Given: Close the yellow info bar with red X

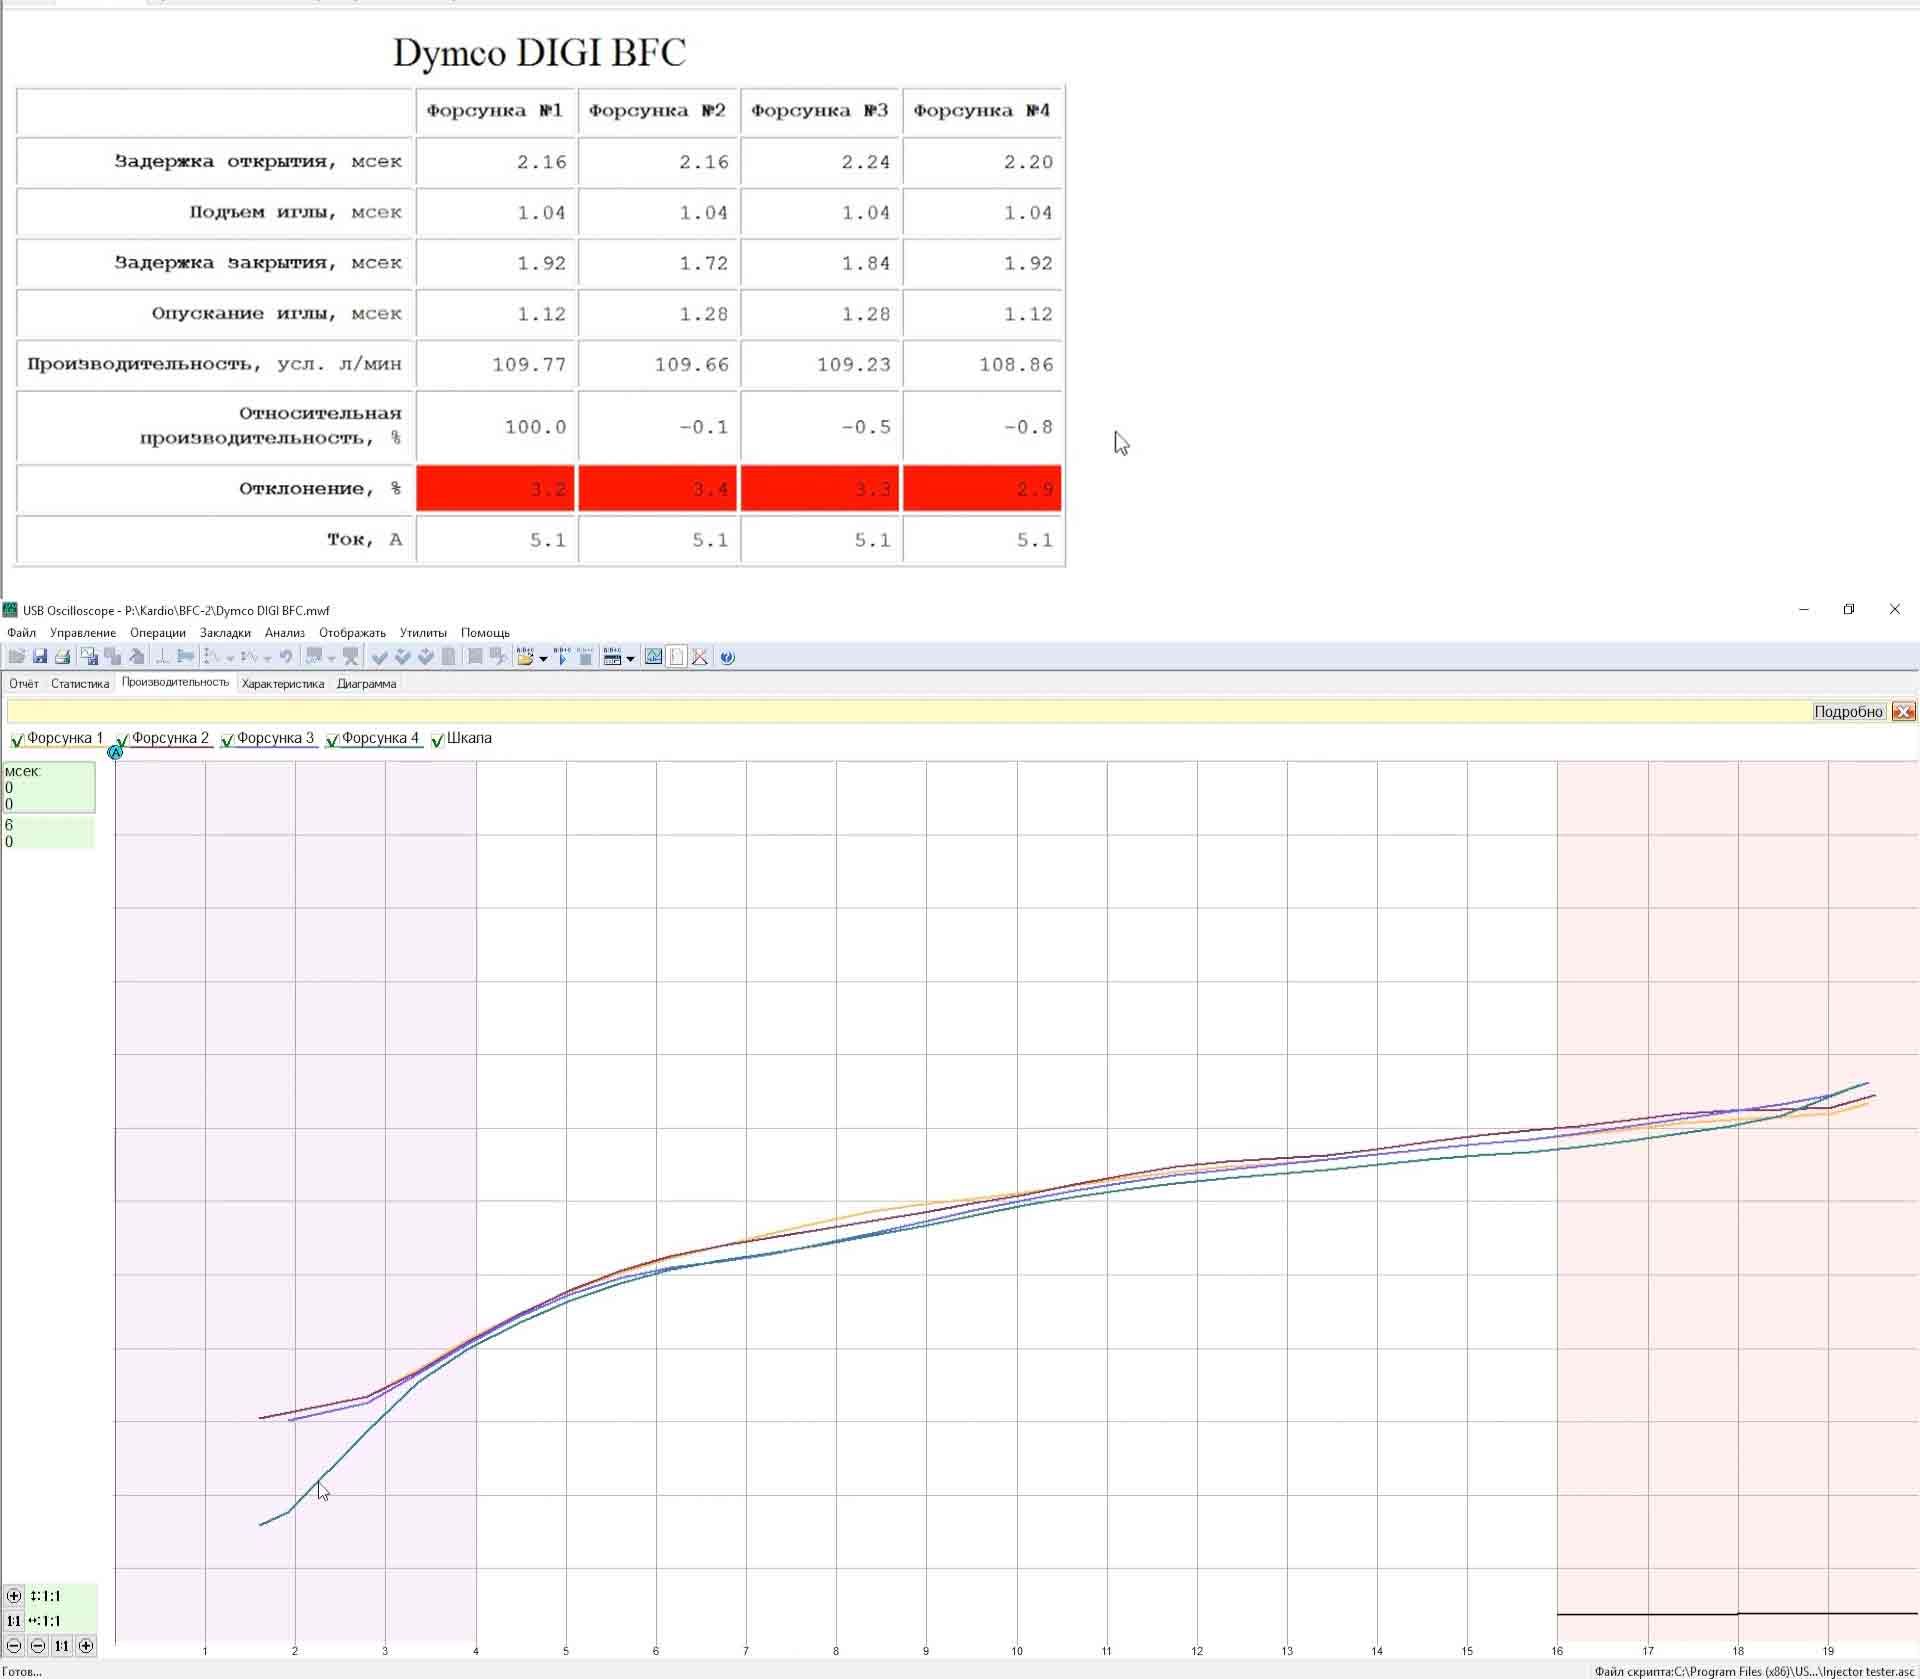Looking at the screenshot, I should tap(1903, 711).
